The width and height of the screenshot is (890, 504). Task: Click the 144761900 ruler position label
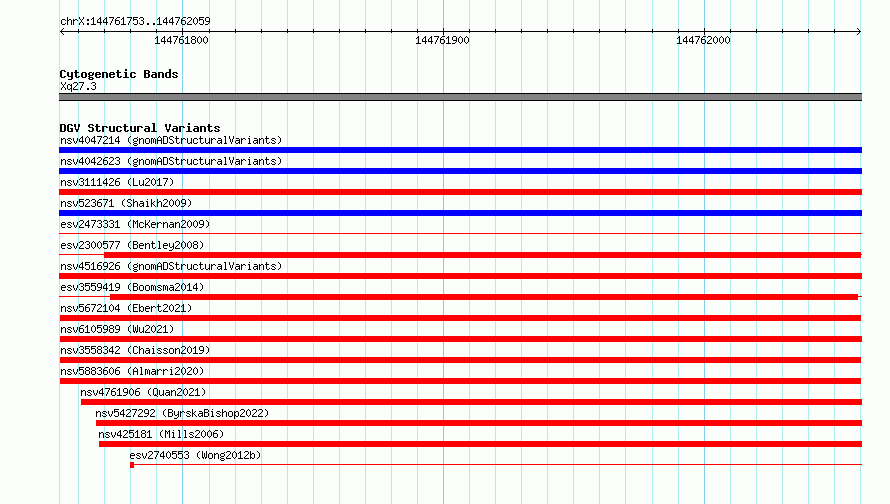click(x=442, y=40)
